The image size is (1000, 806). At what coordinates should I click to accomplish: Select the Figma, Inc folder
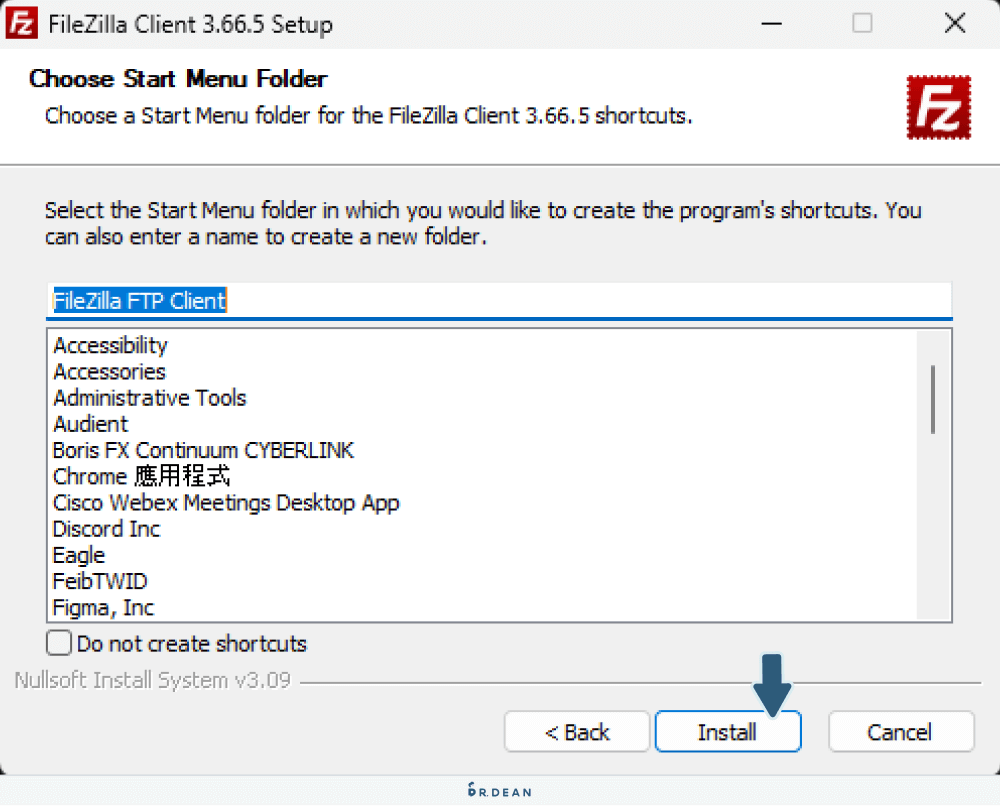pyautogui.click(x=104, y=608)
